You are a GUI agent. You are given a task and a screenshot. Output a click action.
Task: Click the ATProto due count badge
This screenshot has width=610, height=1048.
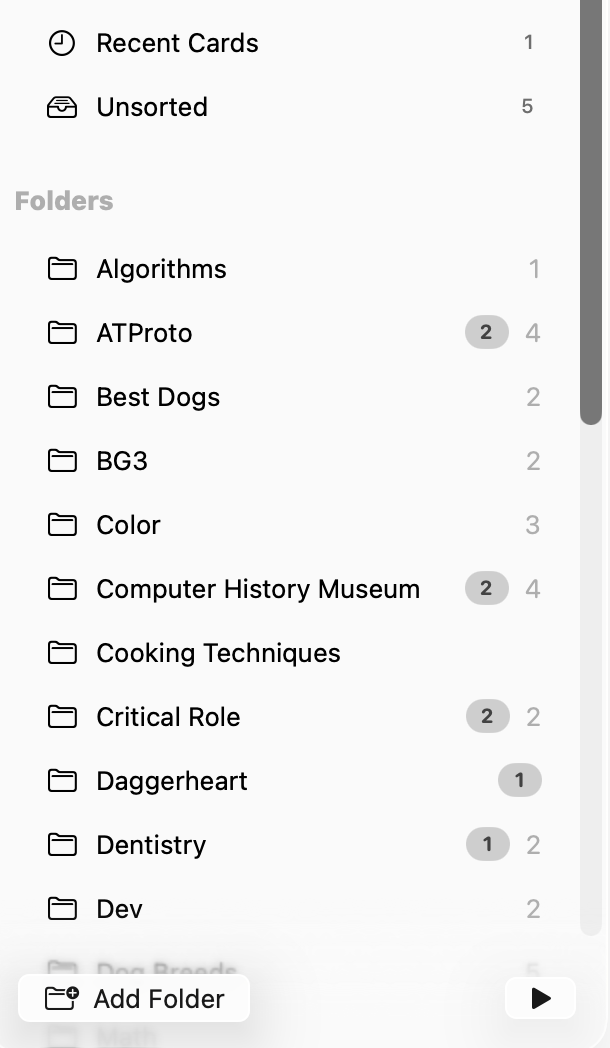(486, 333)
